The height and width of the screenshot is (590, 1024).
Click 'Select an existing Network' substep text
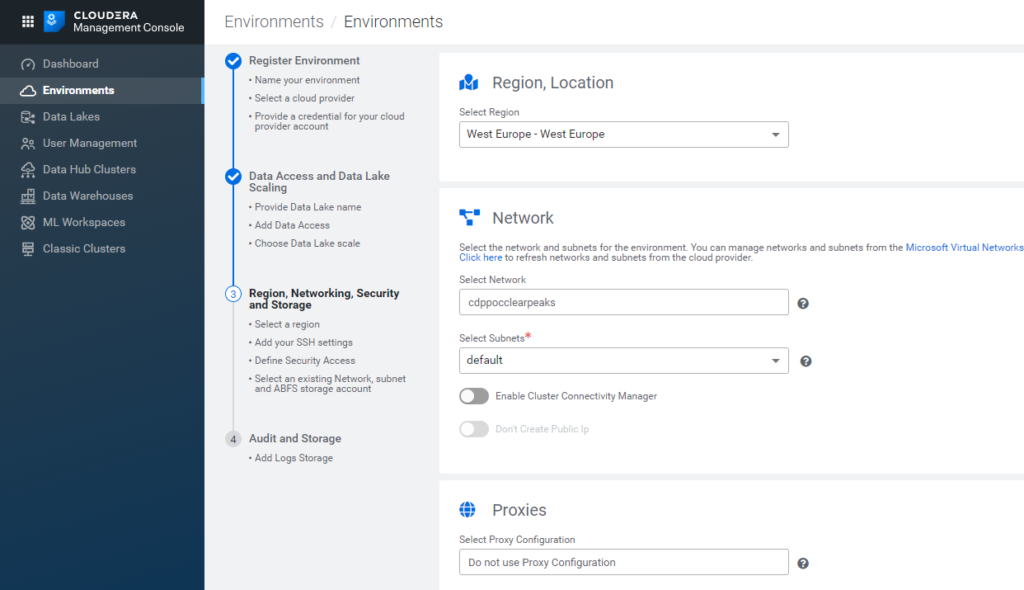tap(330, 384)
